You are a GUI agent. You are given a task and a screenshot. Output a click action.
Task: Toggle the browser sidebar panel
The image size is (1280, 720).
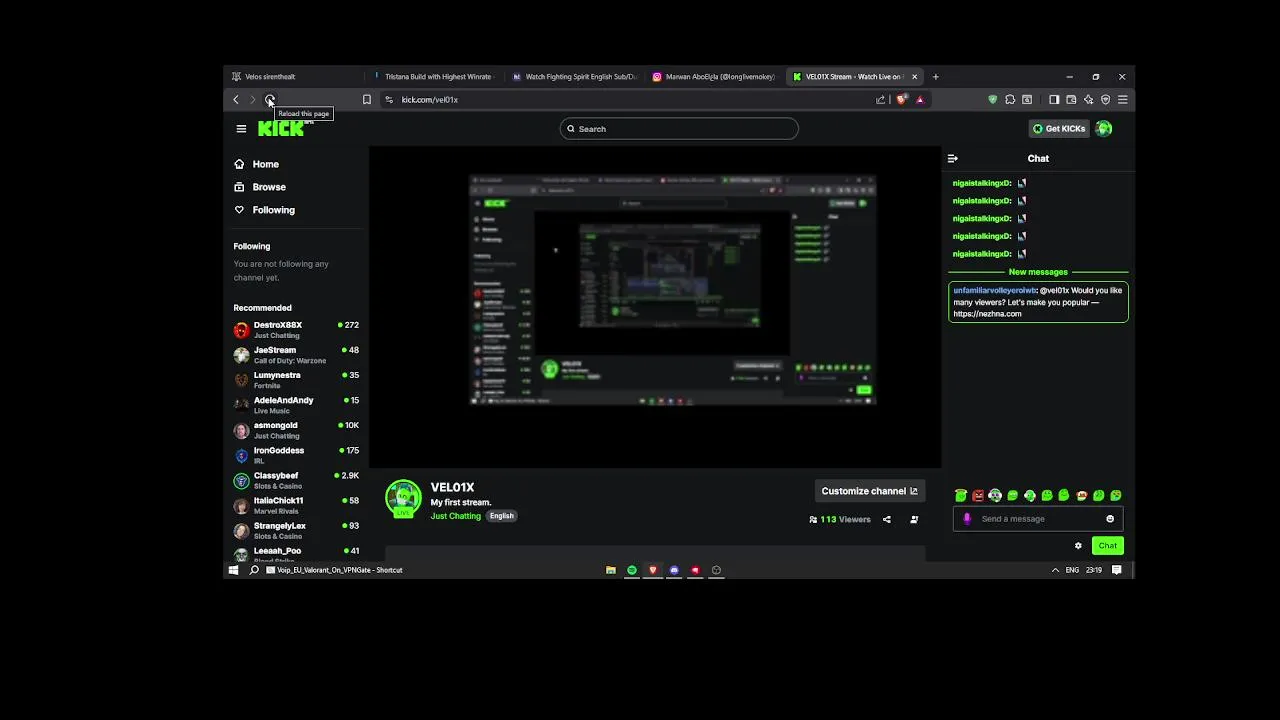tap(1054, 99)
